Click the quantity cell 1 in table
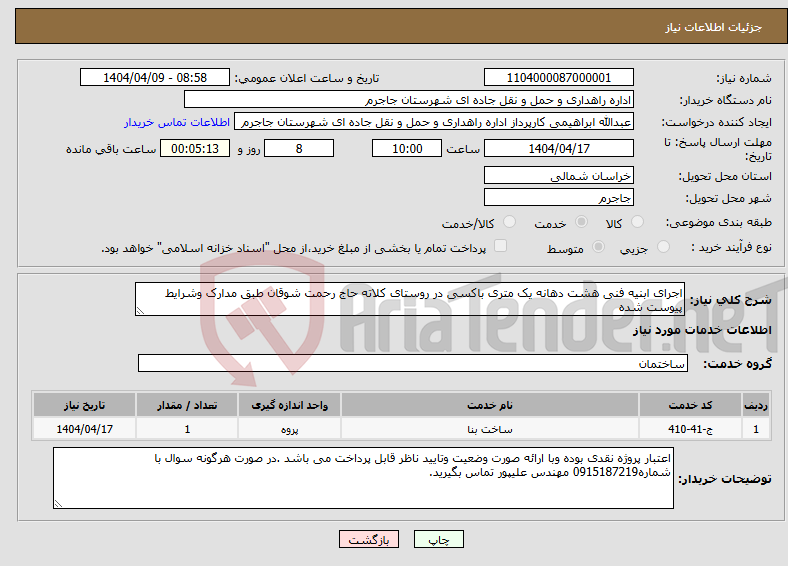This screenshot has height=566, width=788. pos(187,429)
